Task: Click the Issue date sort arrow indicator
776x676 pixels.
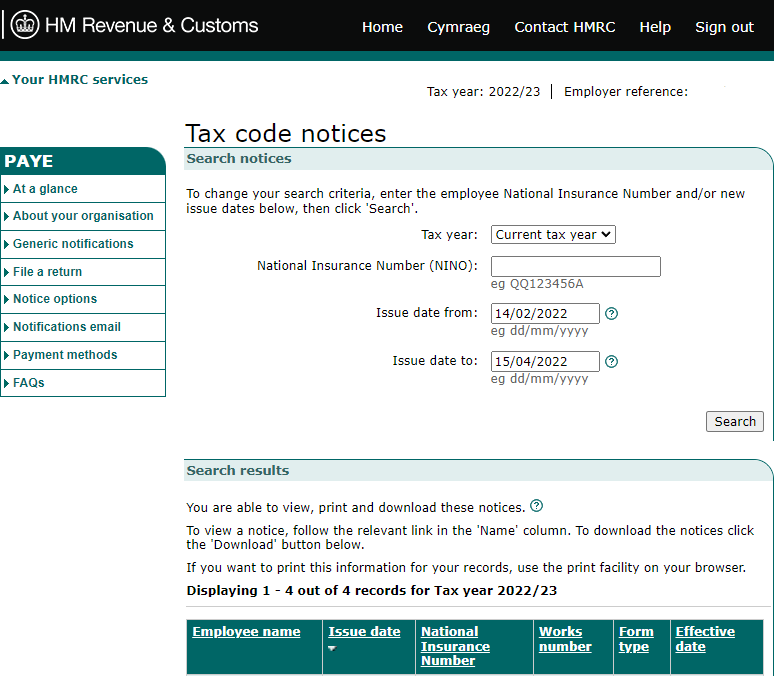Action: pyautogui.click(x=332, y=648)
